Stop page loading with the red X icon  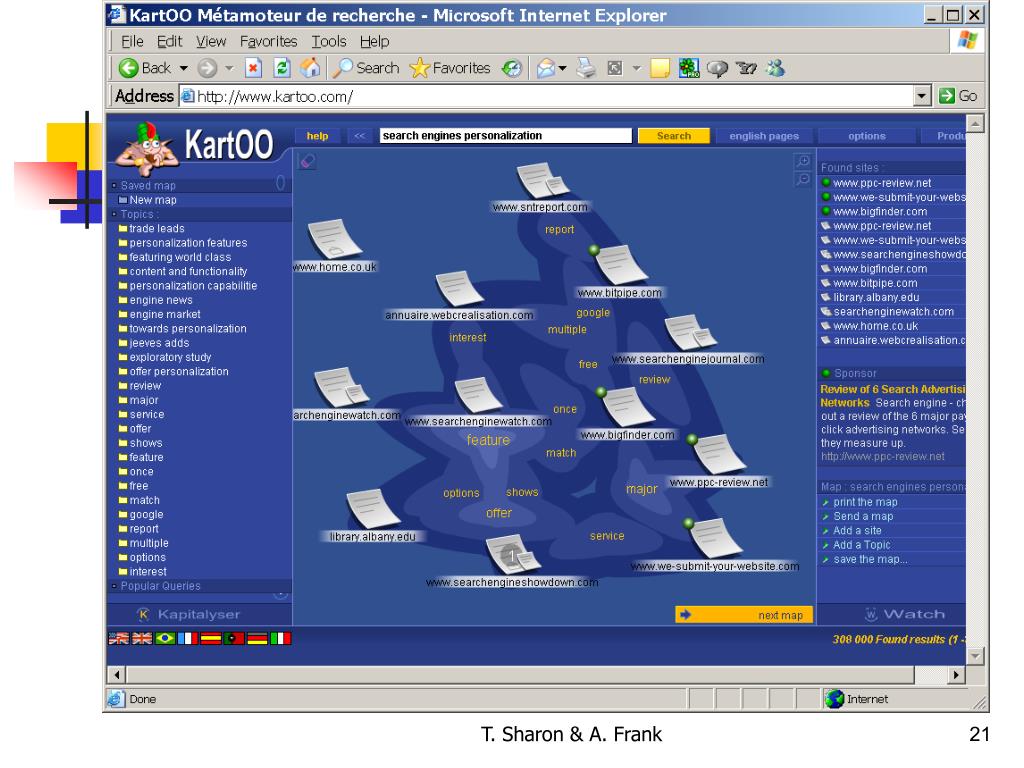click(x=253, y=68)
